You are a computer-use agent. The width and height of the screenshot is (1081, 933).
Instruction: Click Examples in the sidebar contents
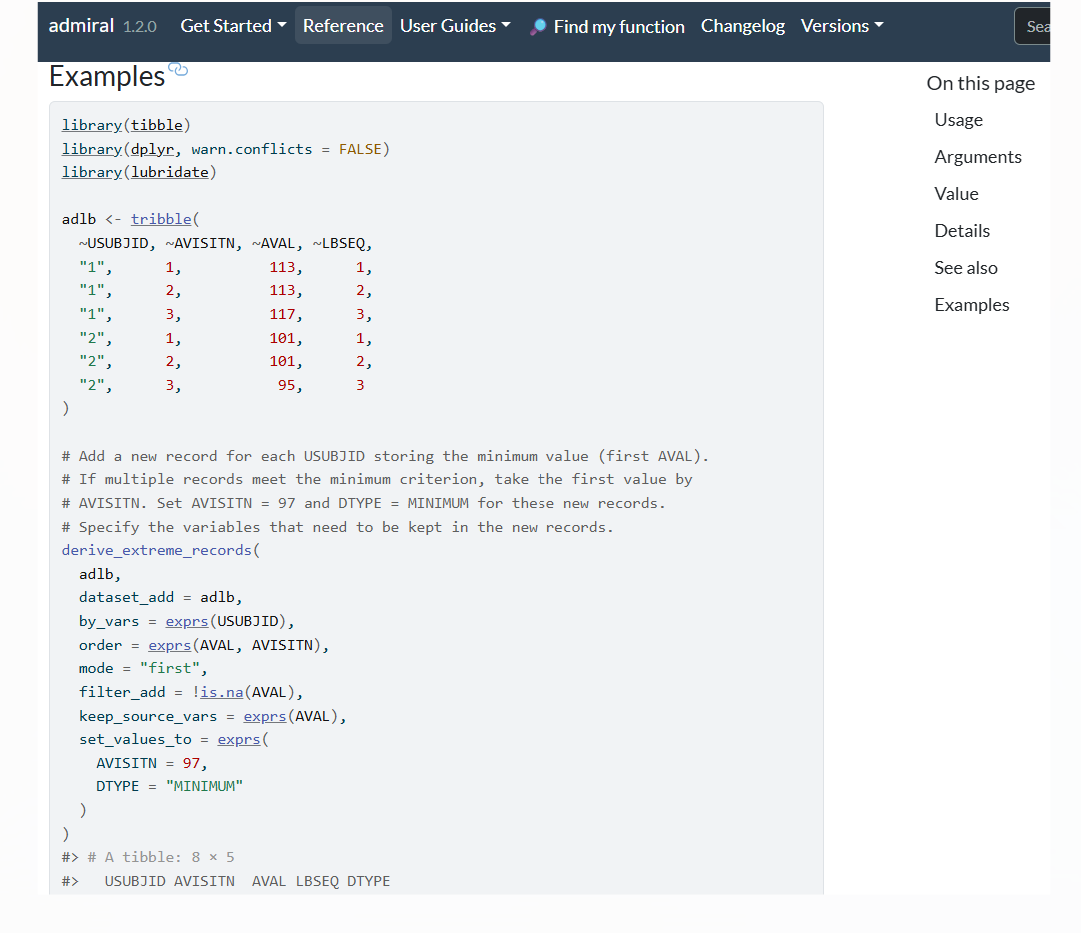(971, 305)
